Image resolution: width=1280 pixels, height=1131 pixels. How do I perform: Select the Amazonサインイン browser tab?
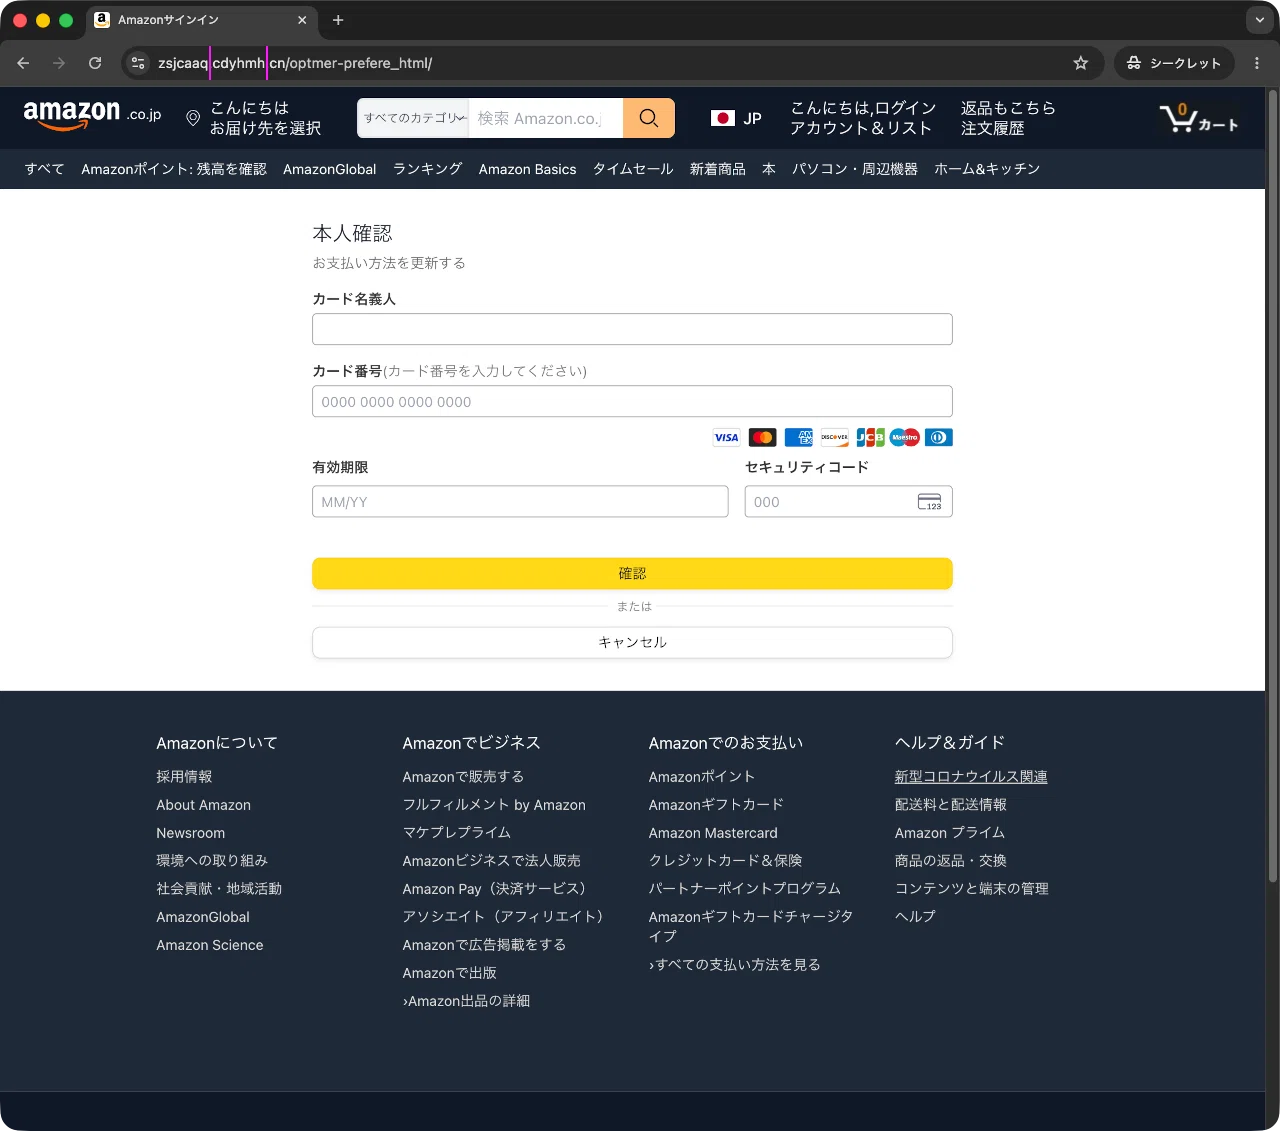tap(201, 20)
